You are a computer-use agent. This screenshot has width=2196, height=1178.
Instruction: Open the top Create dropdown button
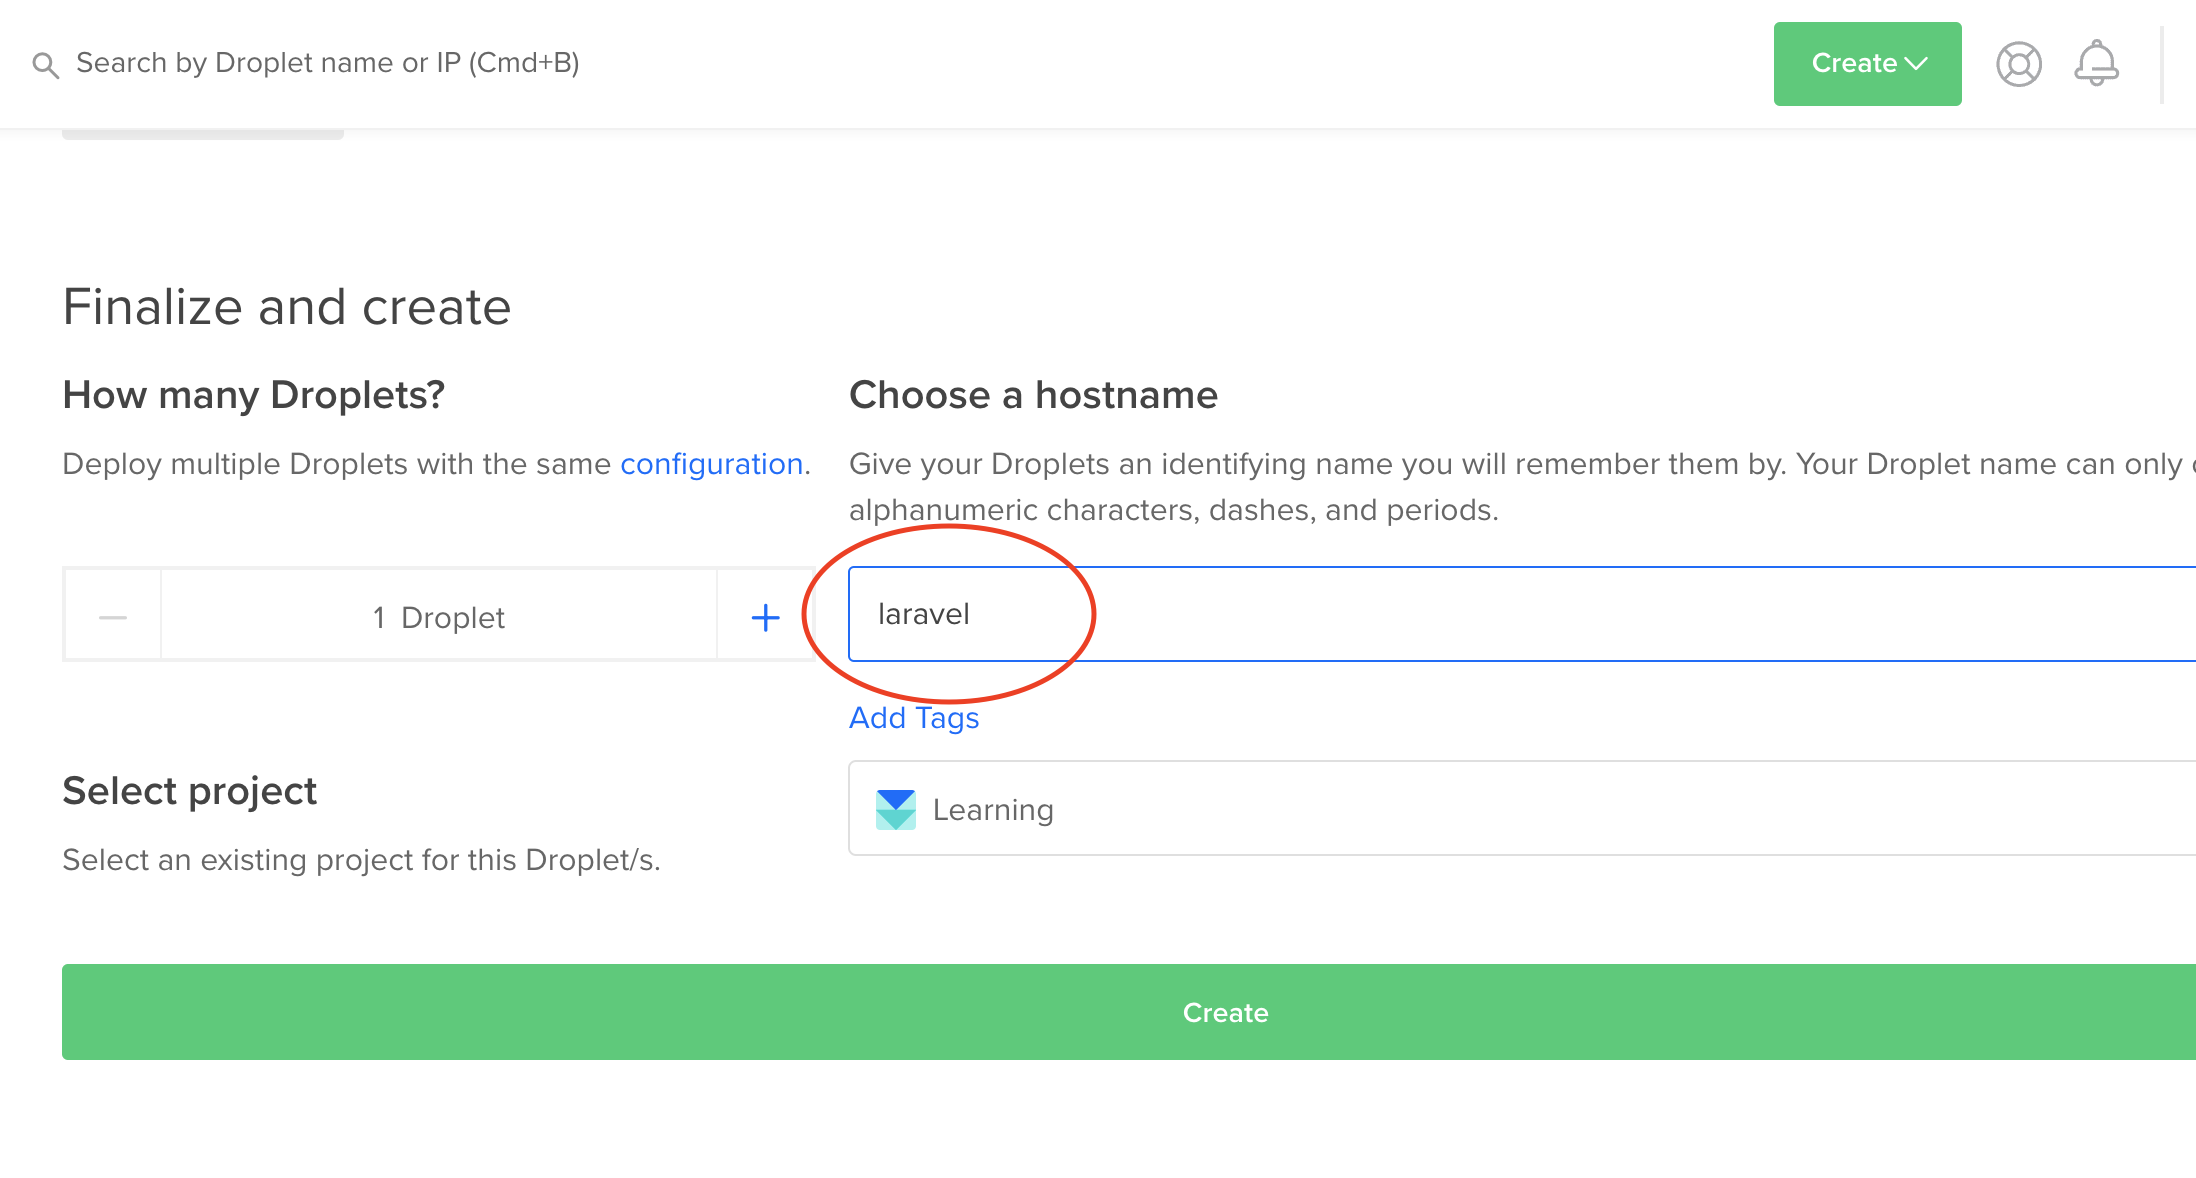point(1867,64)
